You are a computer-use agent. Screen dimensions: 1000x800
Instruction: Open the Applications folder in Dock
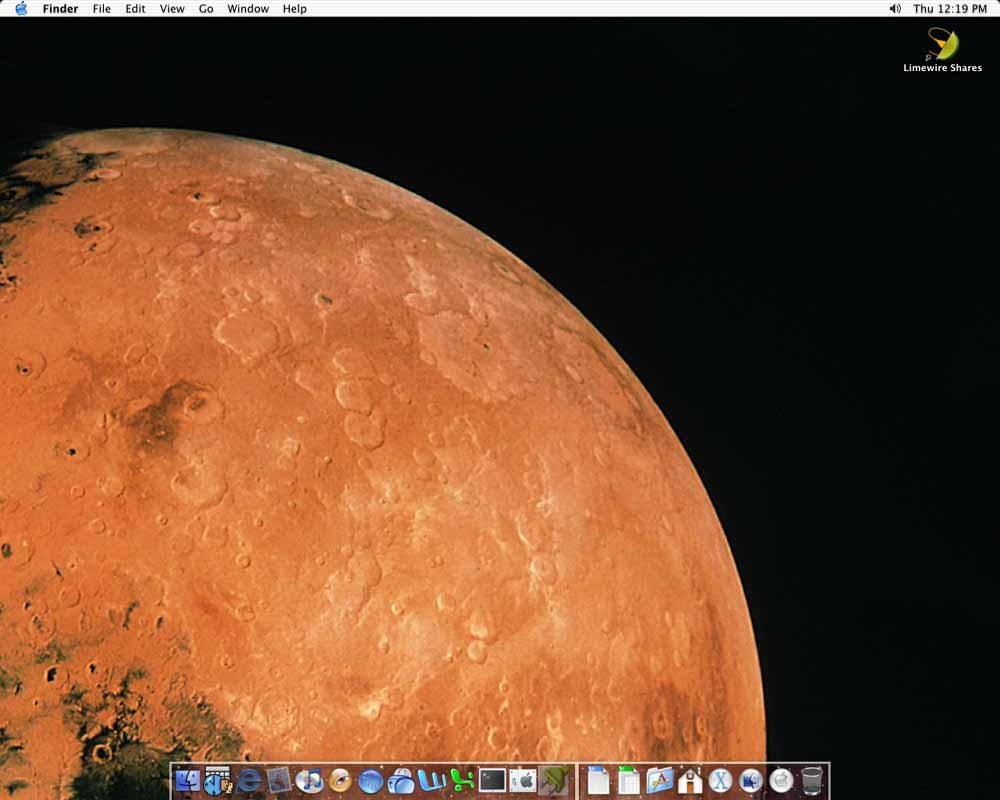[x=659, y=781]
